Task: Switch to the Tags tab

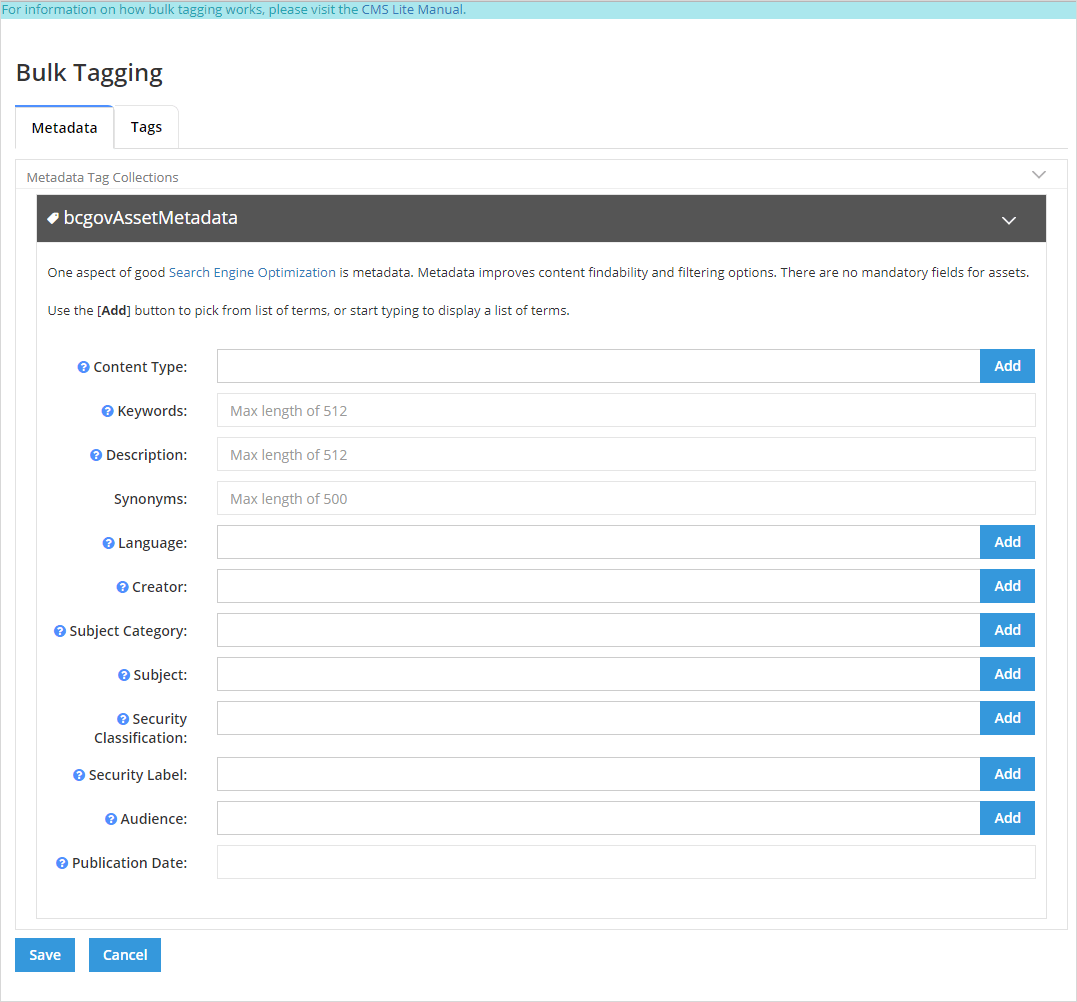Action: click(146, 127)
